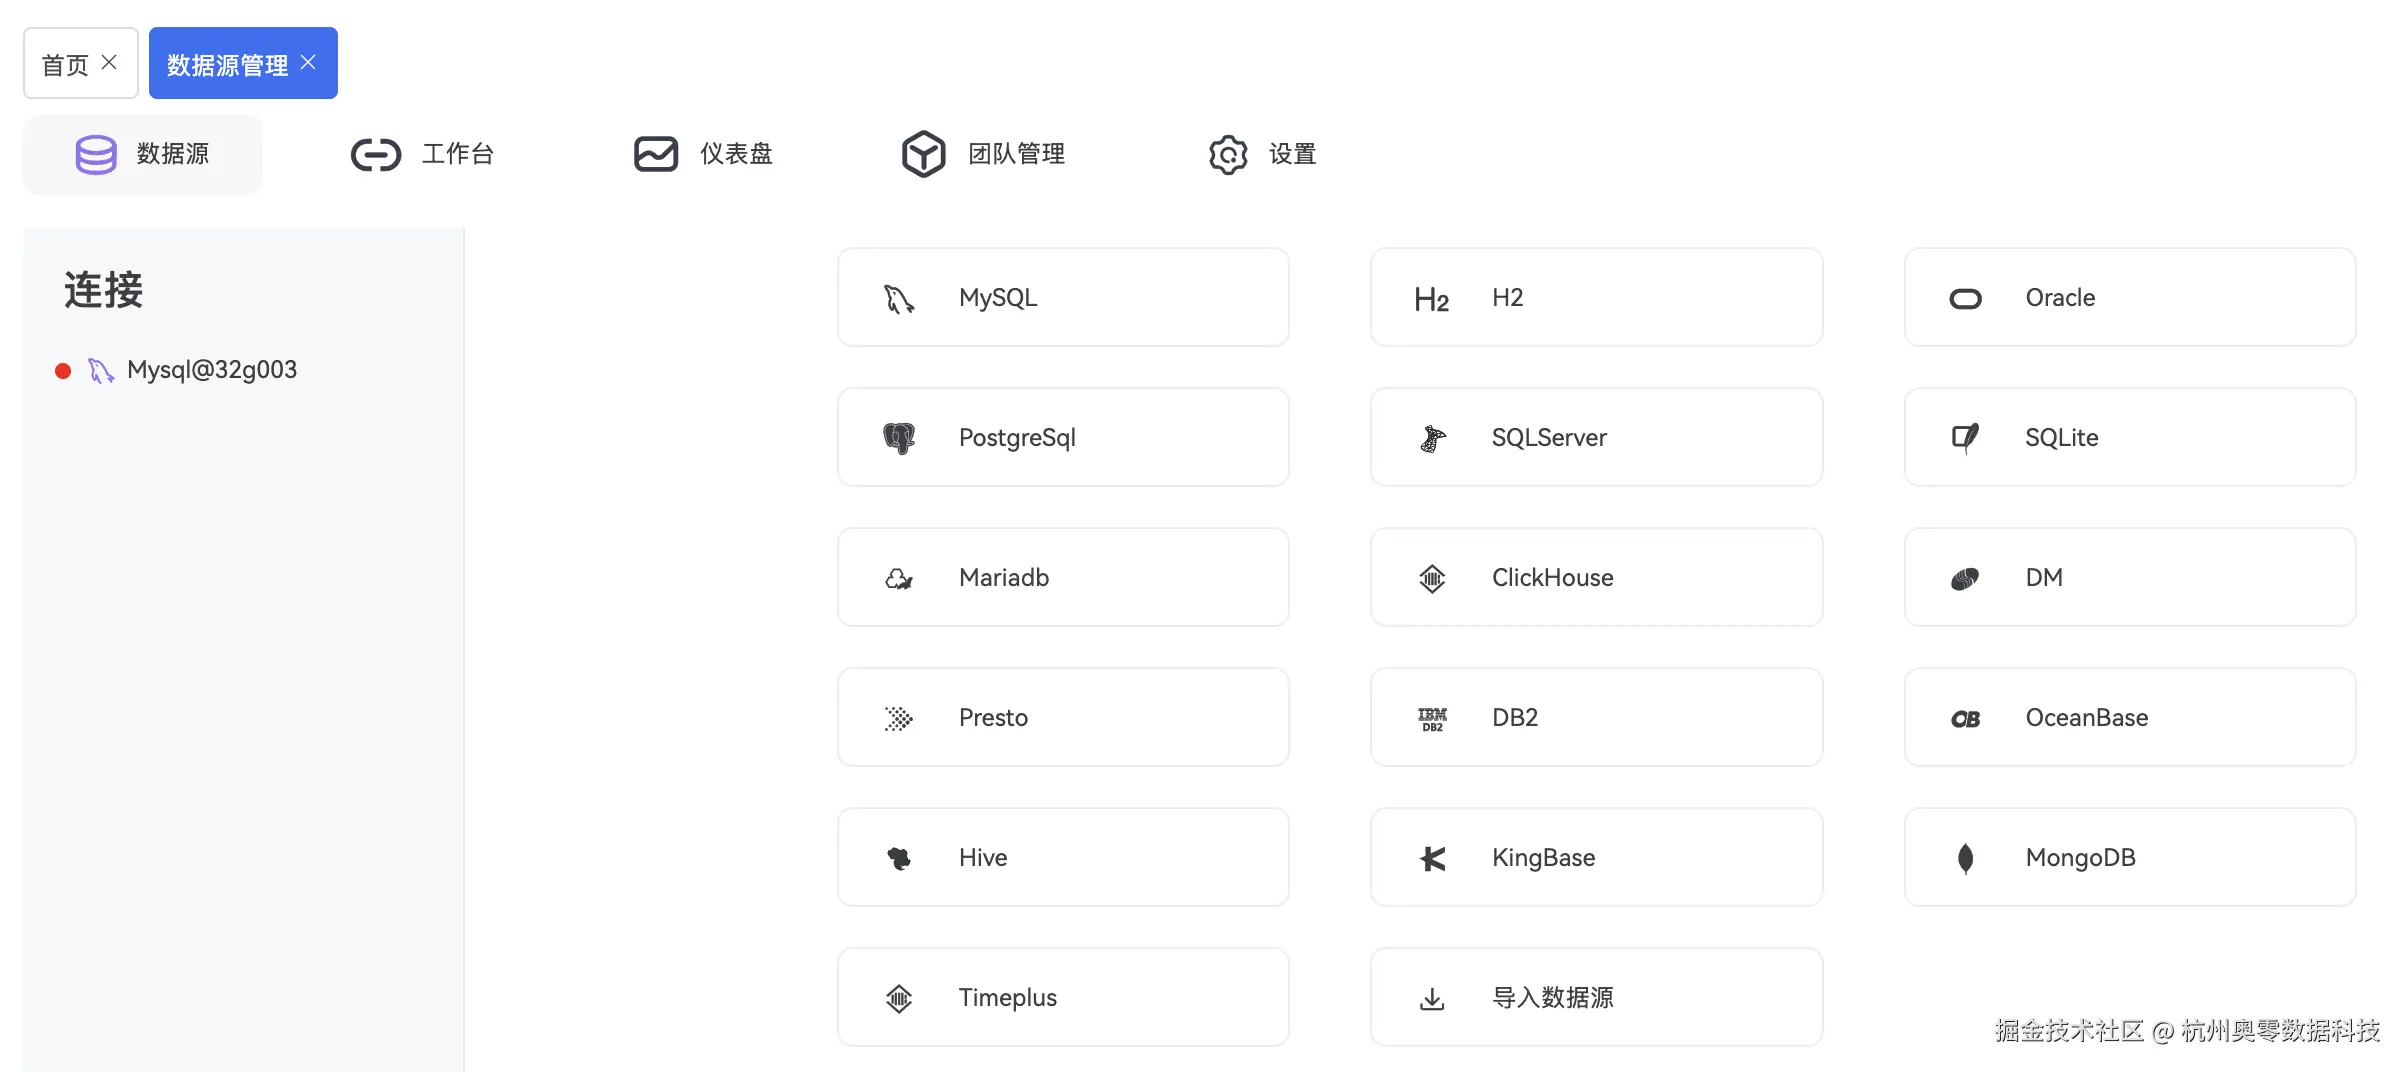Click the OceanBase OB icon
The width and height of the screenshot is (2408, 1072).
click(x=1965, y=718)
